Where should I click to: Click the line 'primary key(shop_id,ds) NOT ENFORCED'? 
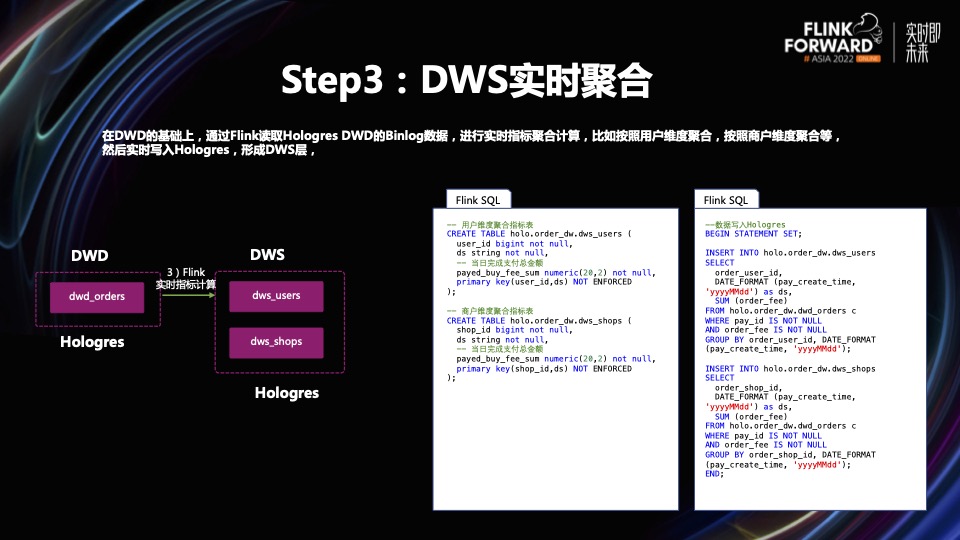point(544,369)
